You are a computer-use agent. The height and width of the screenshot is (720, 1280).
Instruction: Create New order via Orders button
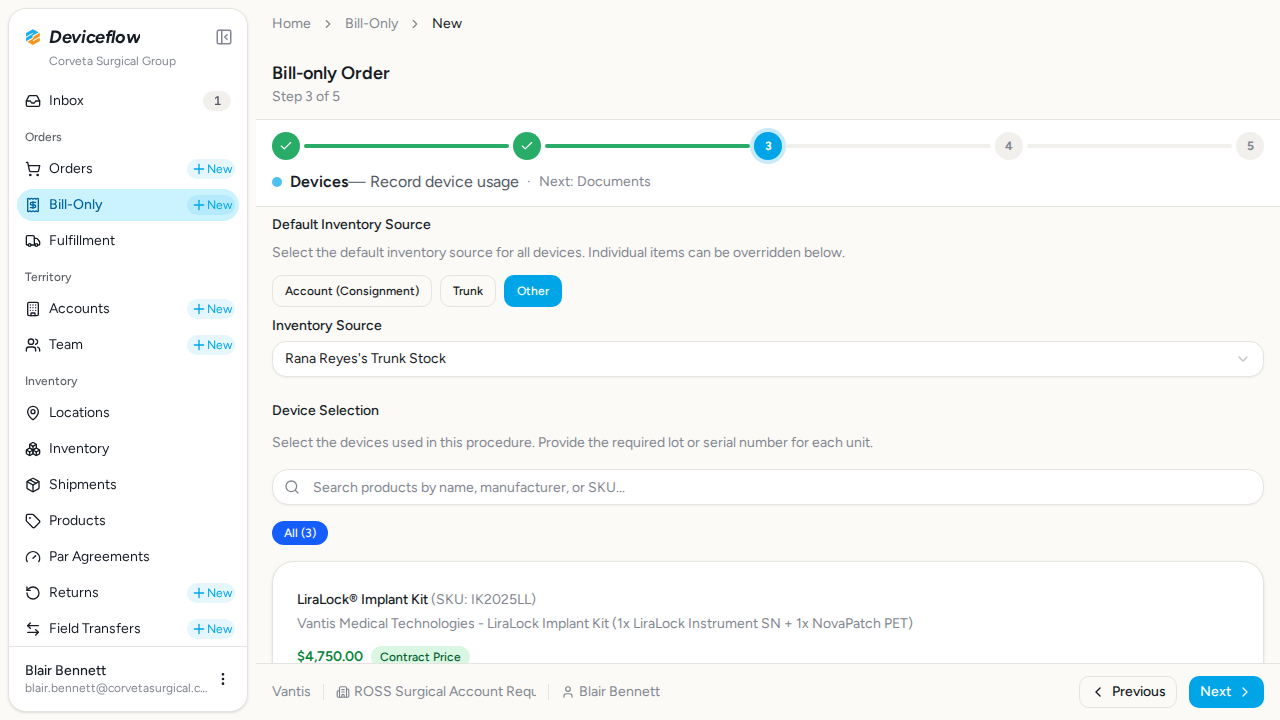click(x=211, y=169)
